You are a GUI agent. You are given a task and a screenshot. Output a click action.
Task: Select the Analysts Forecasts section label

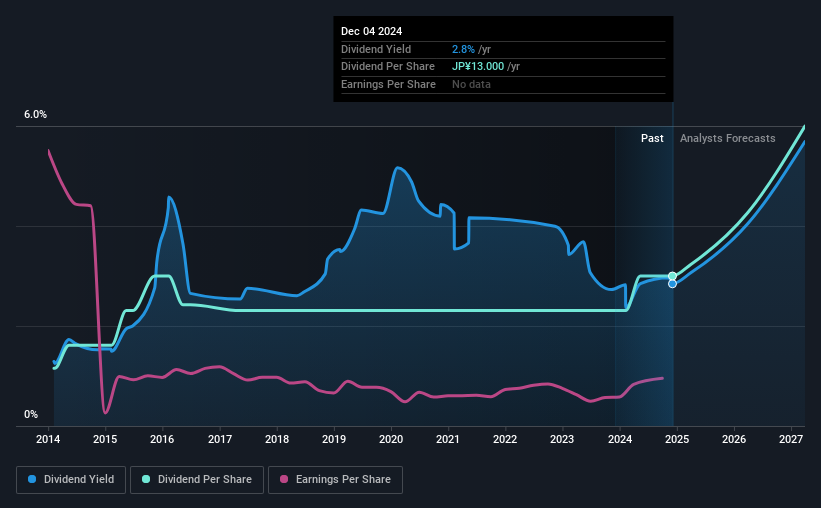[x=727, y=139]
